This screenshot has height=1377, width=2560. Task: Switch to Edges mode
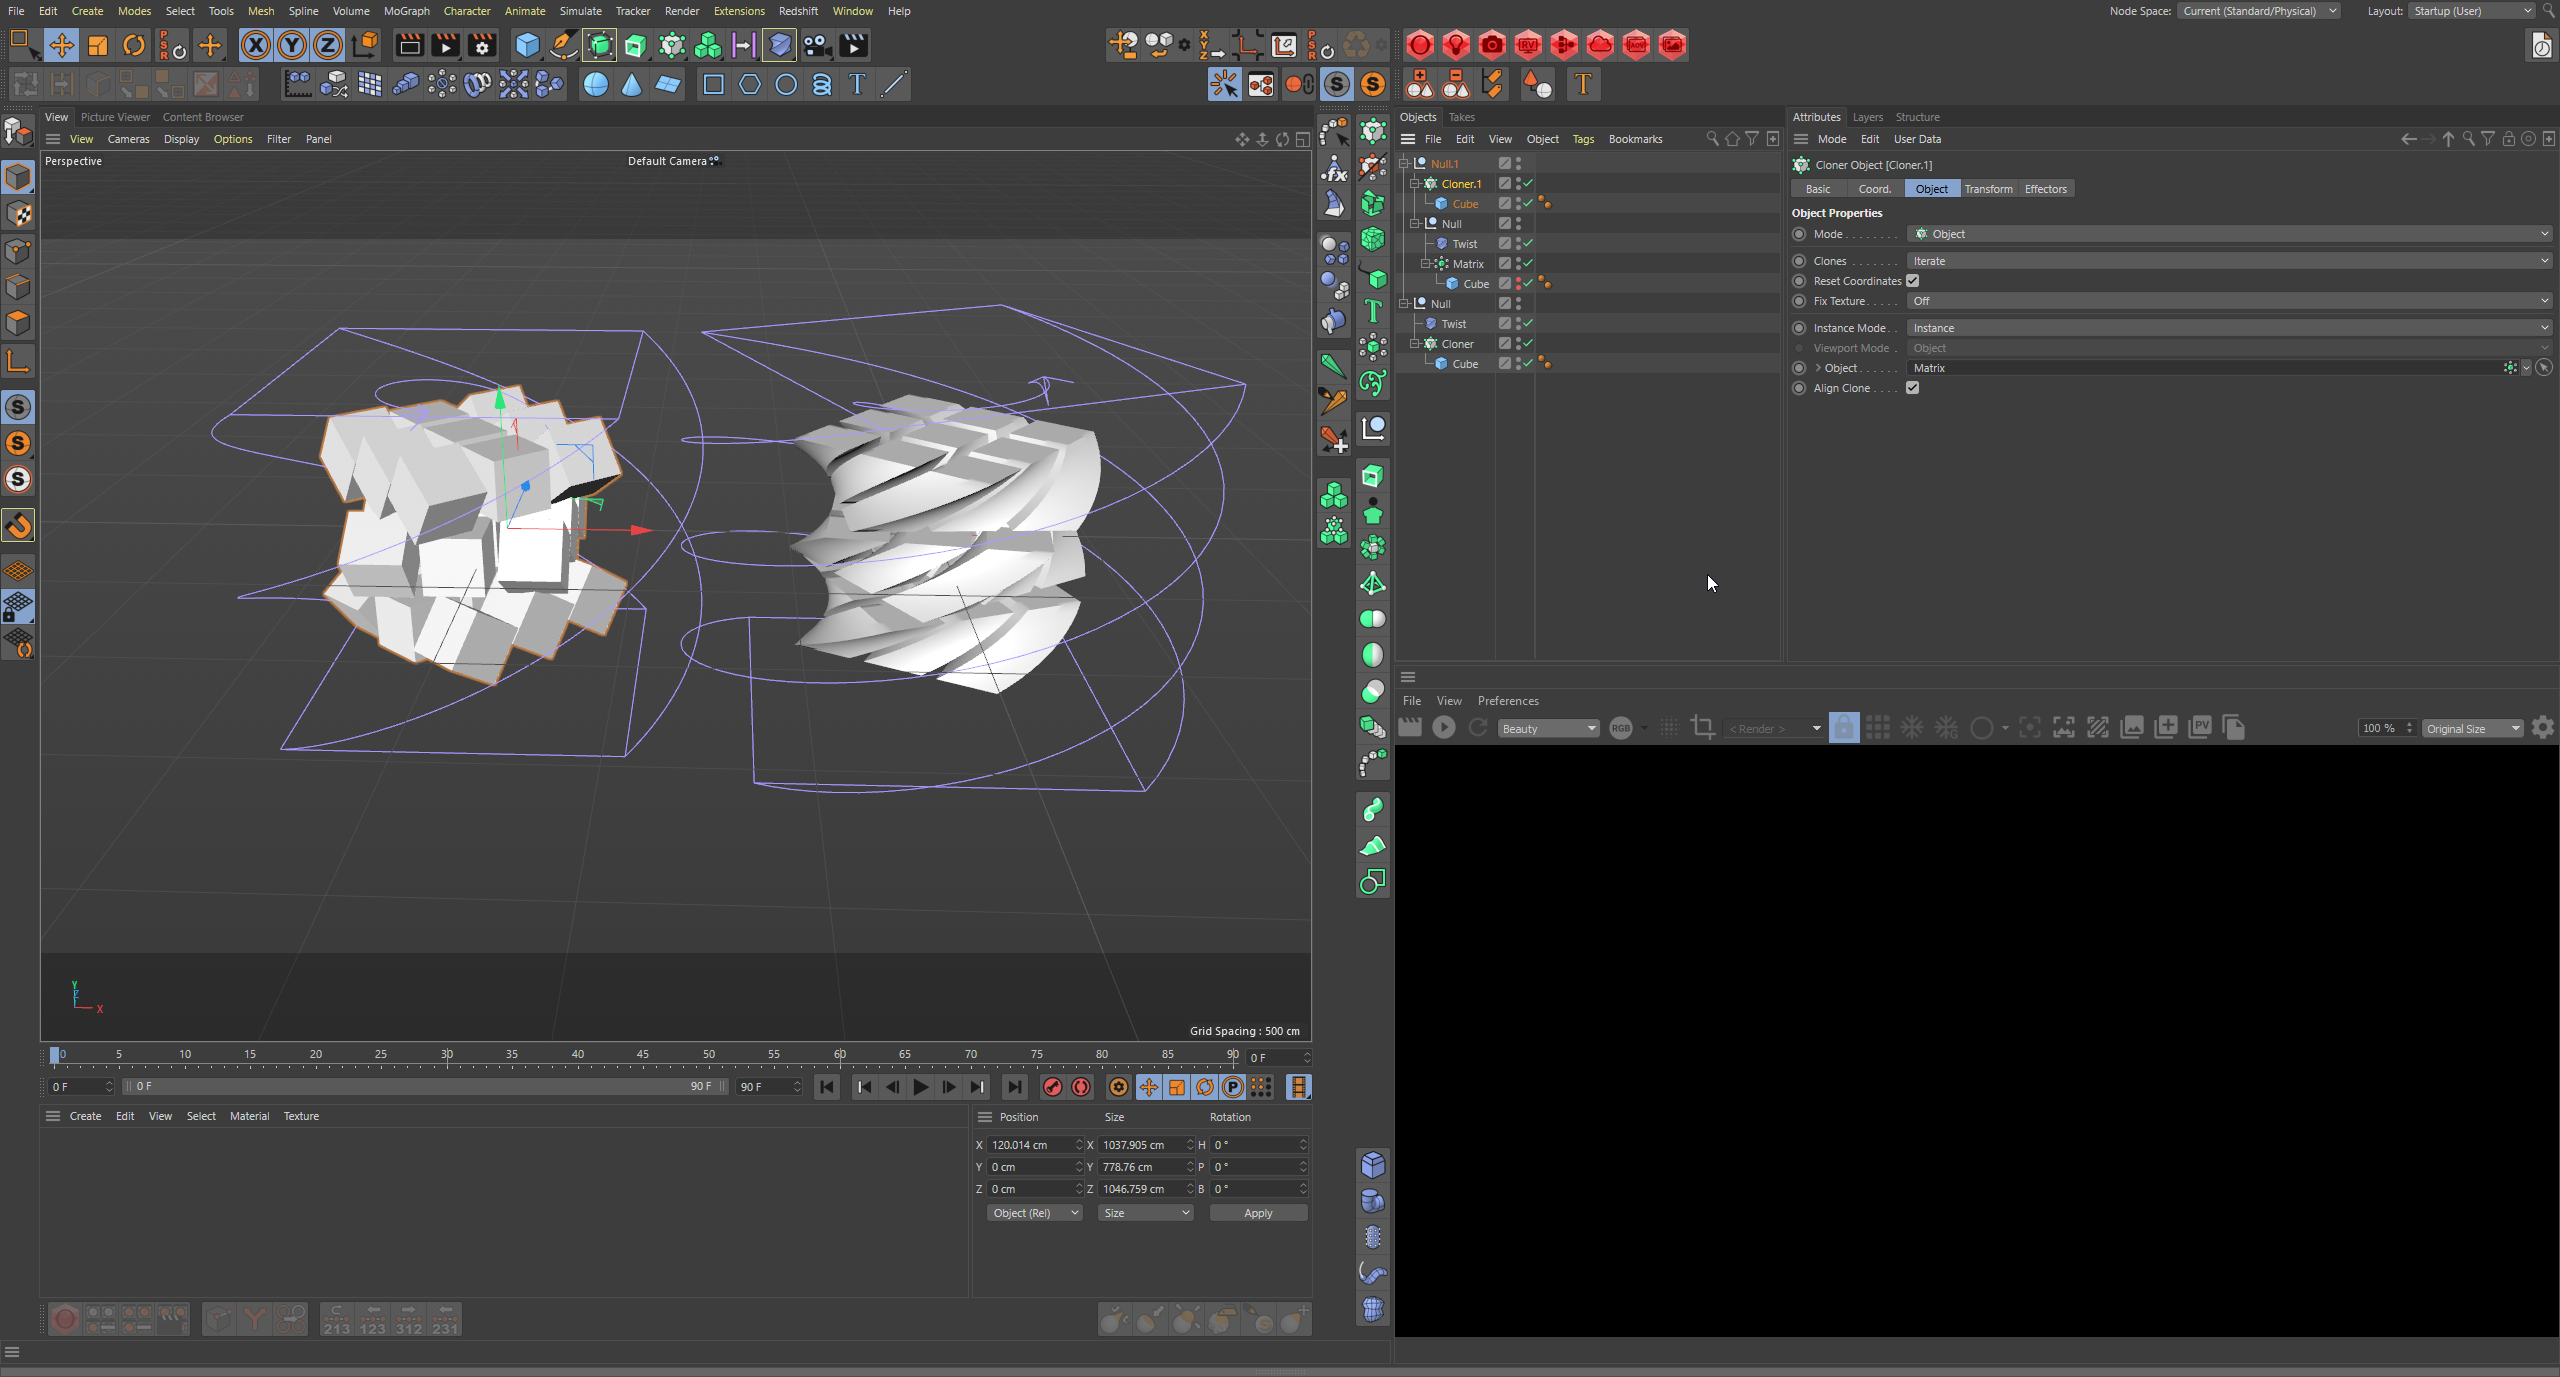tap(18, 287)
